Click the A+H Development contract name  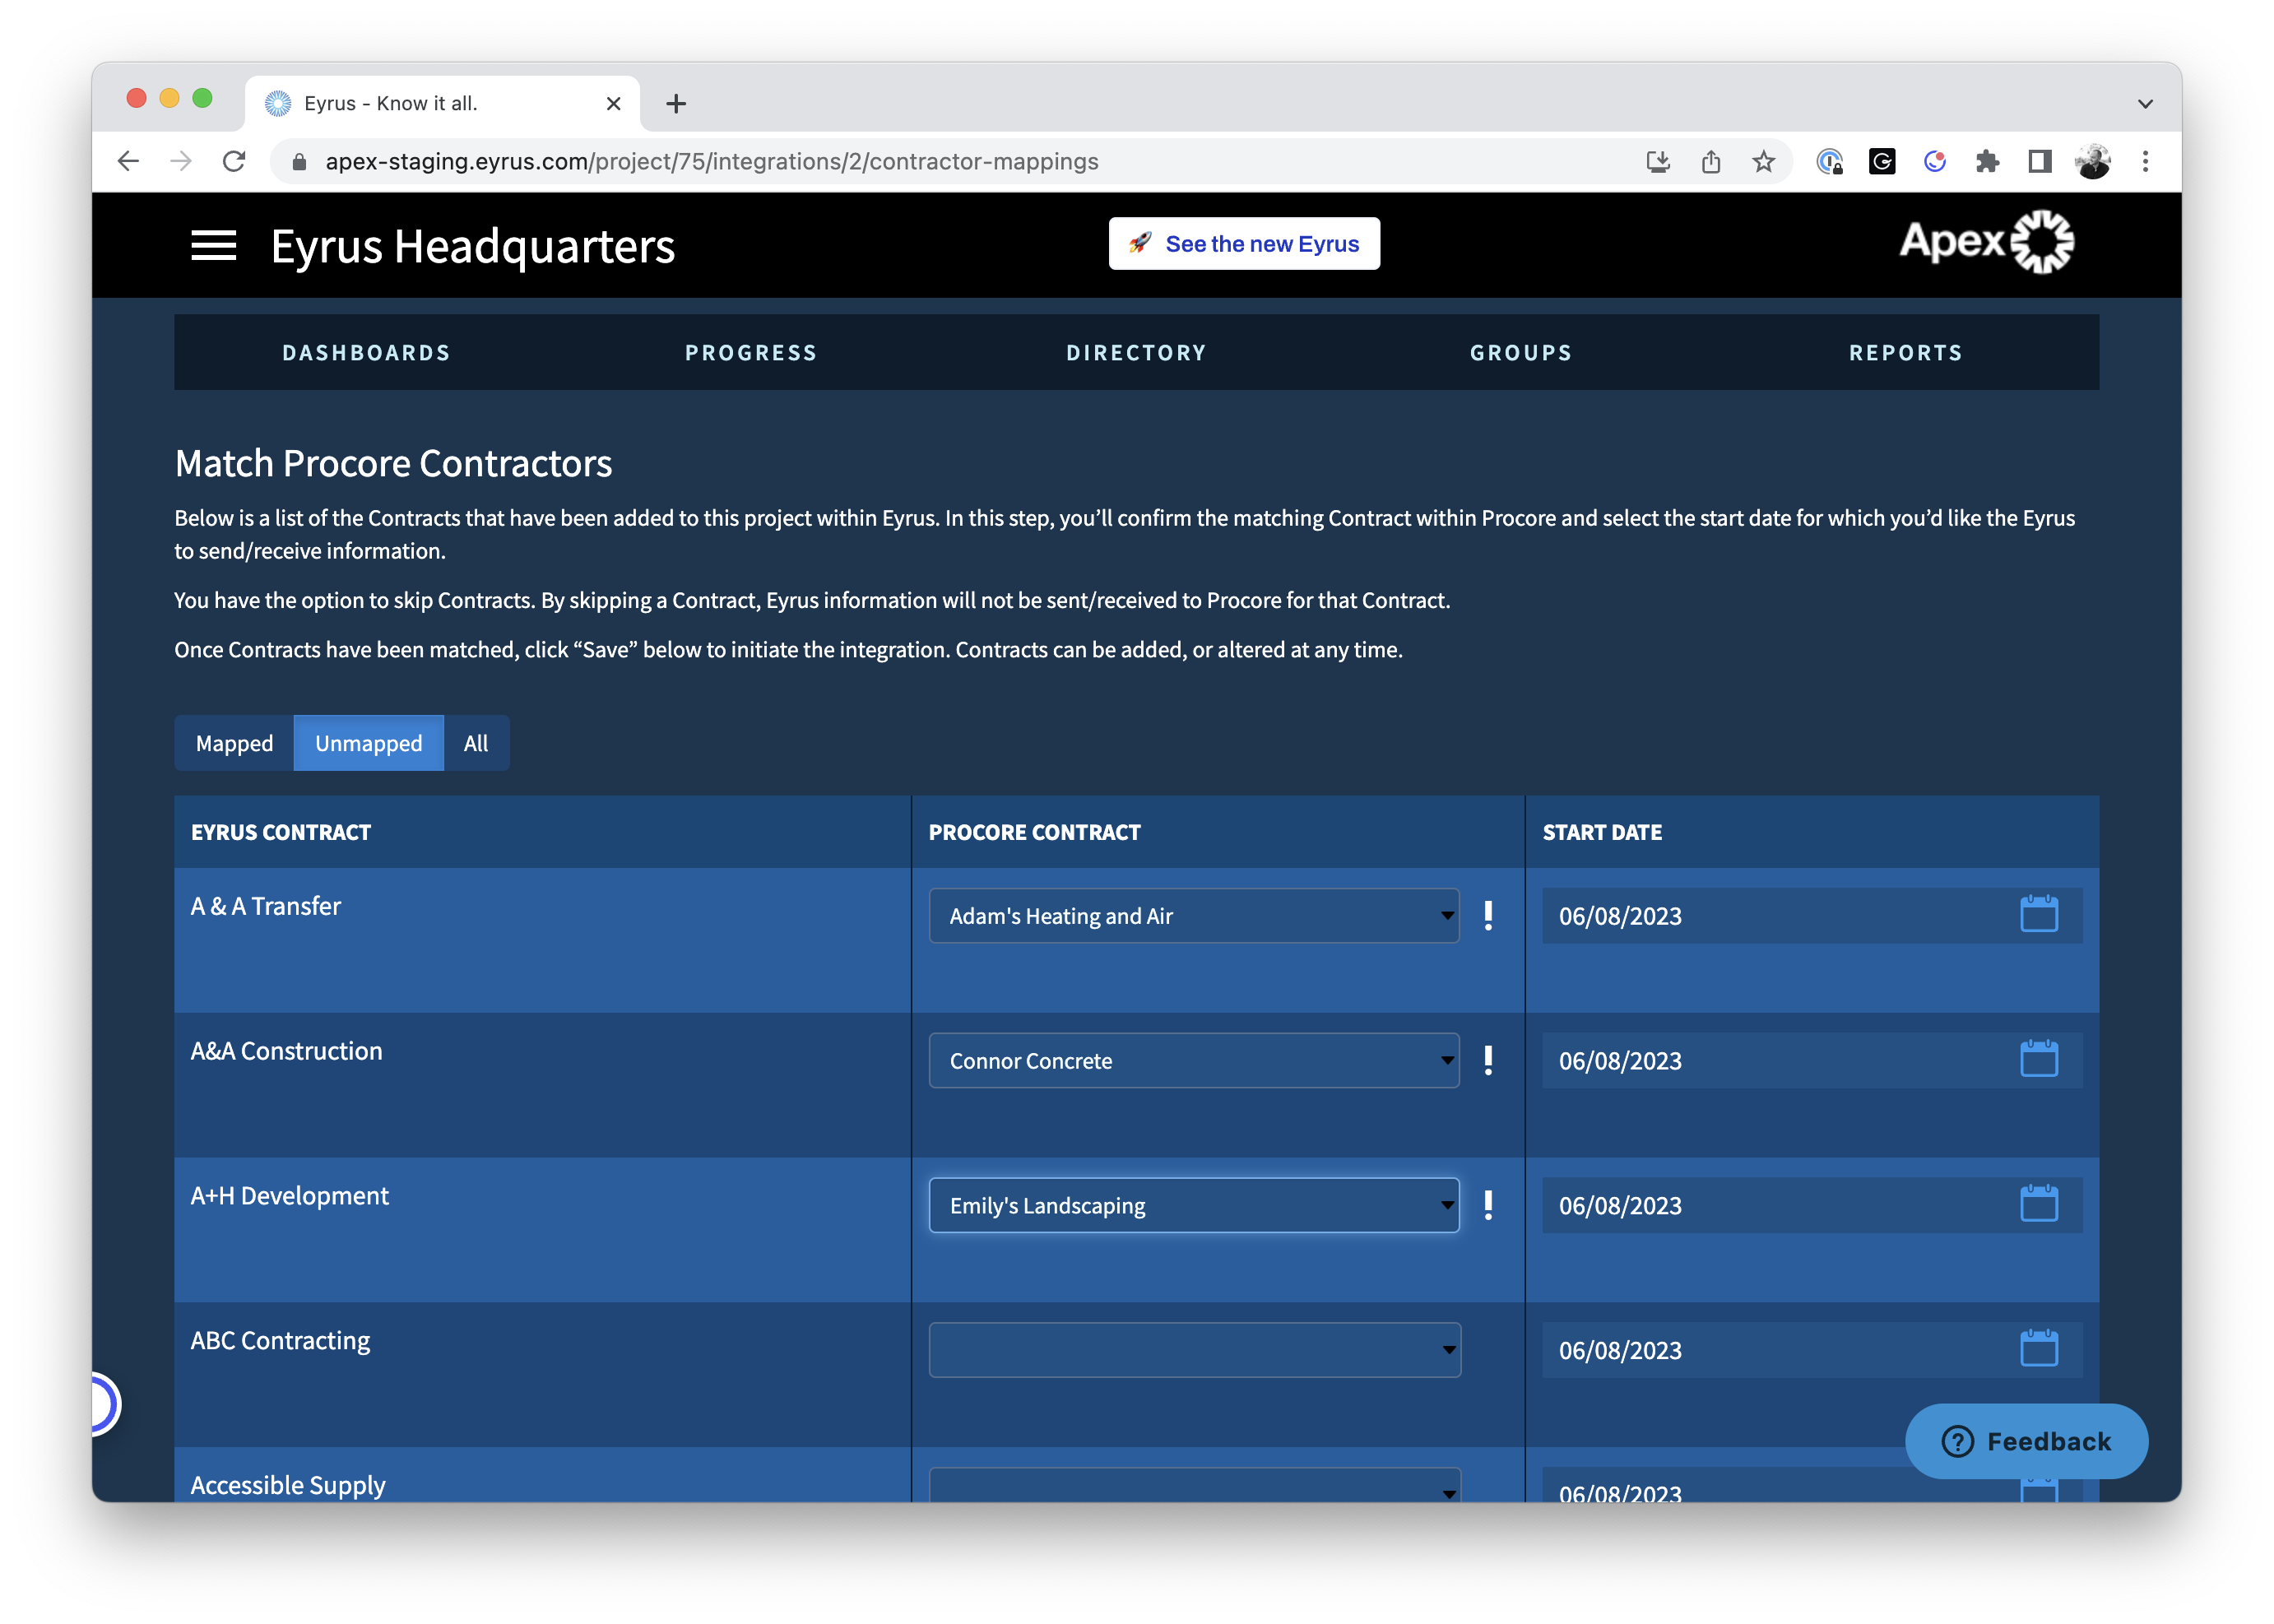(290, 1196)
